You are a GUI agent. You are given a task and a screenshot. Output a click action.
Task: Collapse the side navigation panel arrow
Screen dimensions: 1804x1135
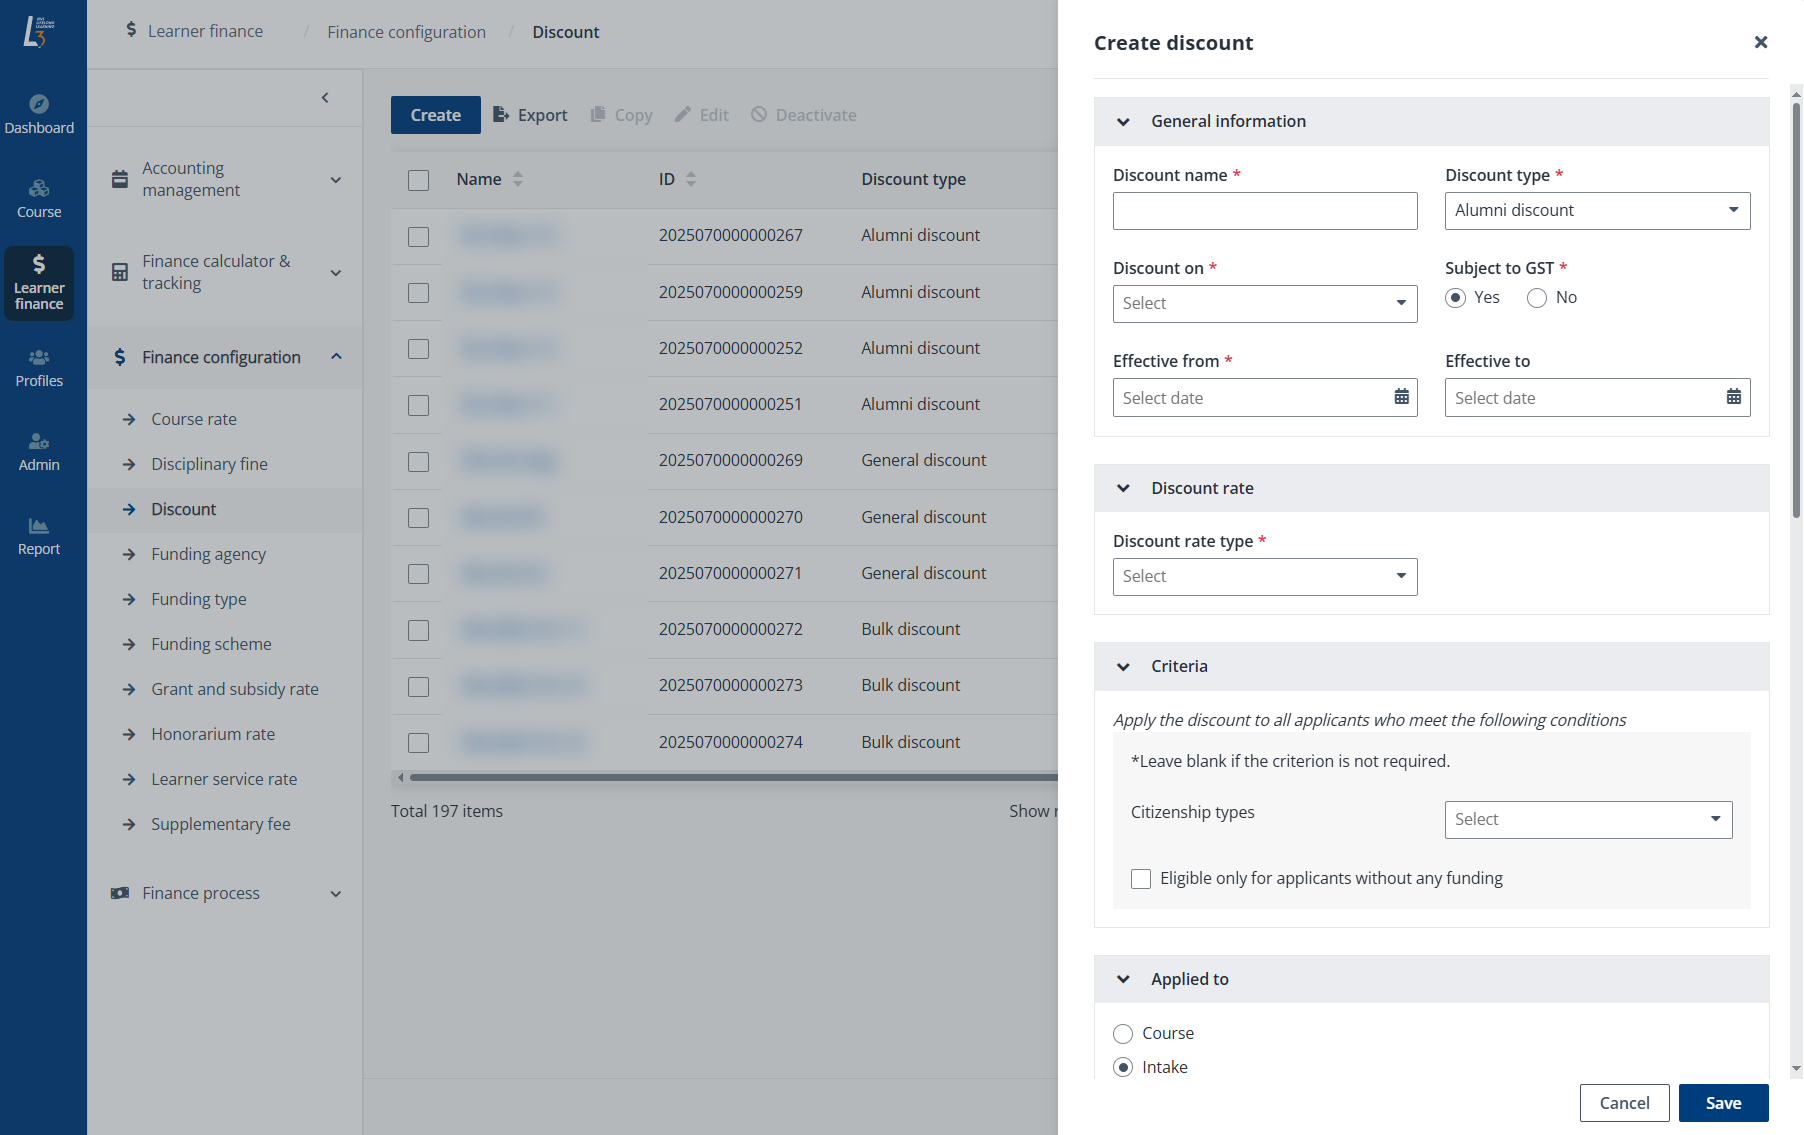[x=325, y=97]
